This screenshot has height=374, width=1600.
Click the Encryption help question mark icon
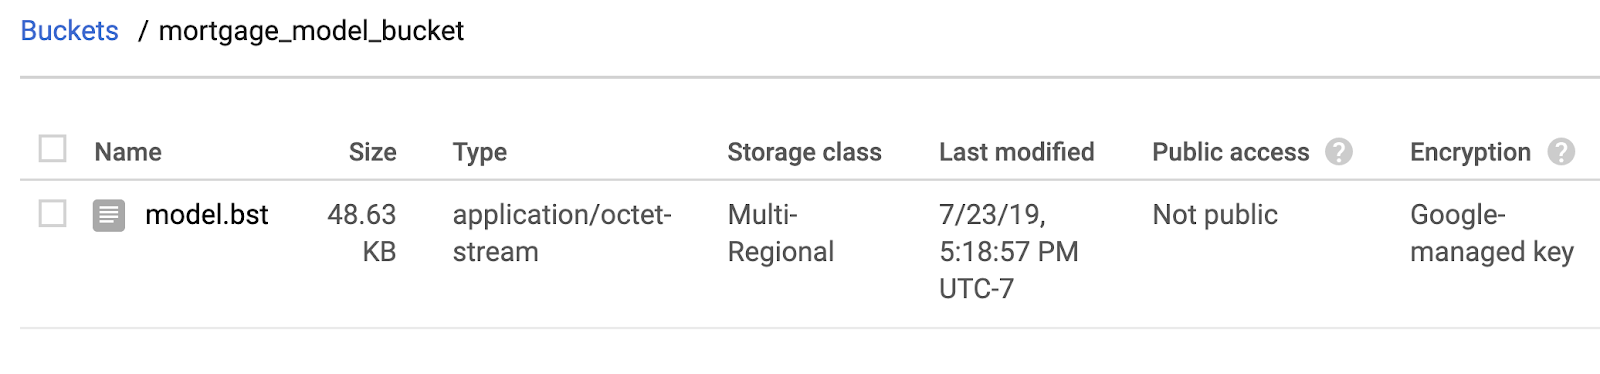tap(1561, 152)
